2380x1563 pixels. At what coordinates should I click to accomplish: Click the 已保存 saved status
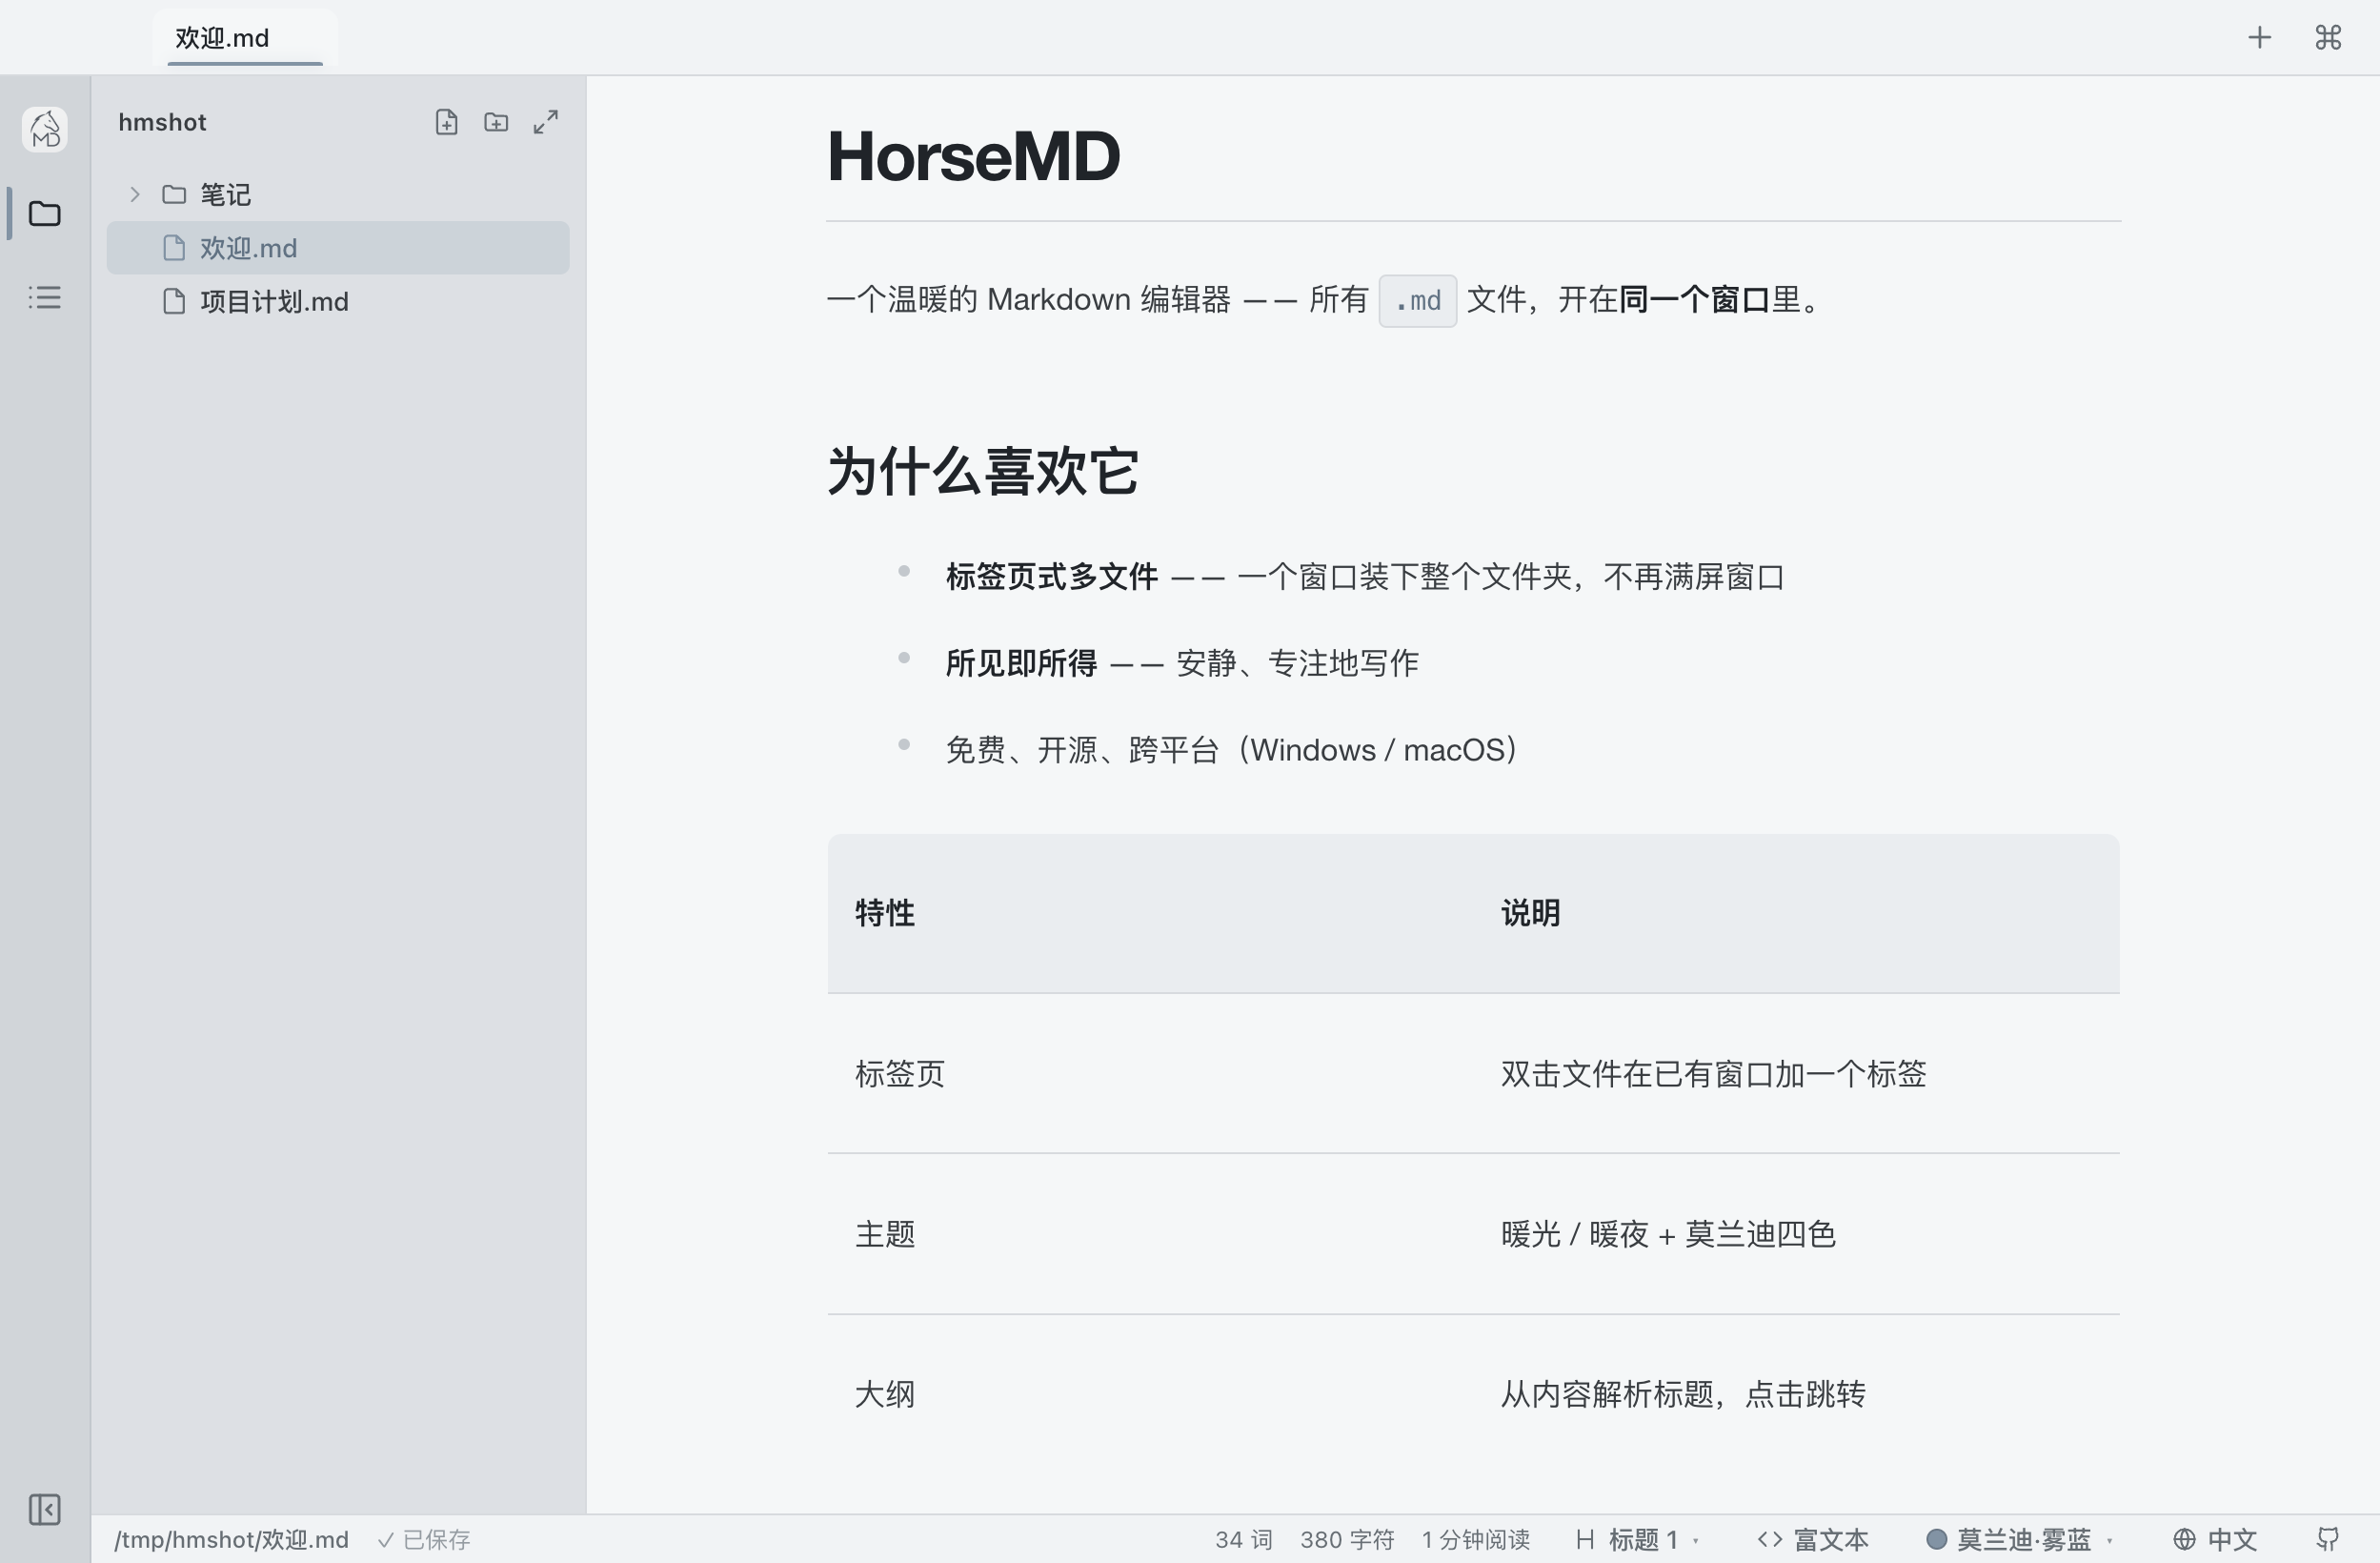[424, 1539]
